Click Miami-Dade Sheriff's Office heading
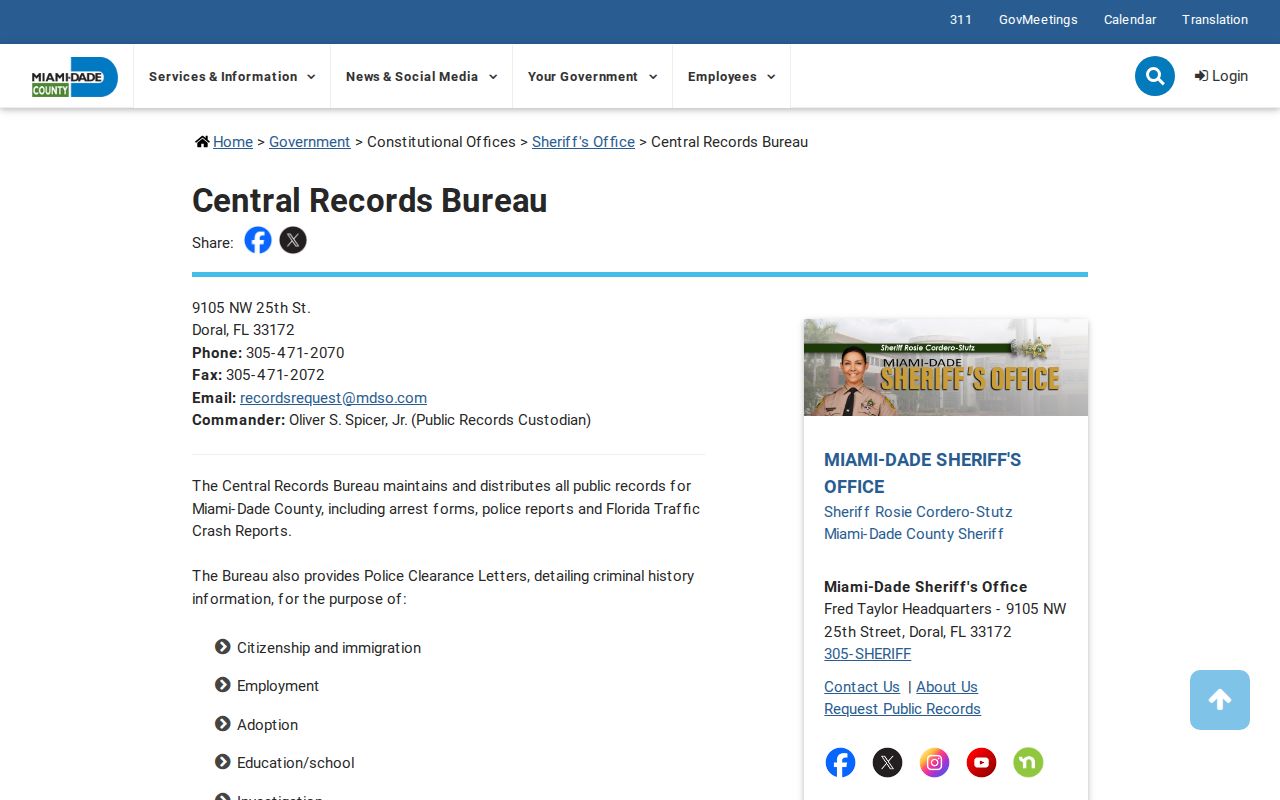This screenshot has width=1280, height=800. (923, 473)
